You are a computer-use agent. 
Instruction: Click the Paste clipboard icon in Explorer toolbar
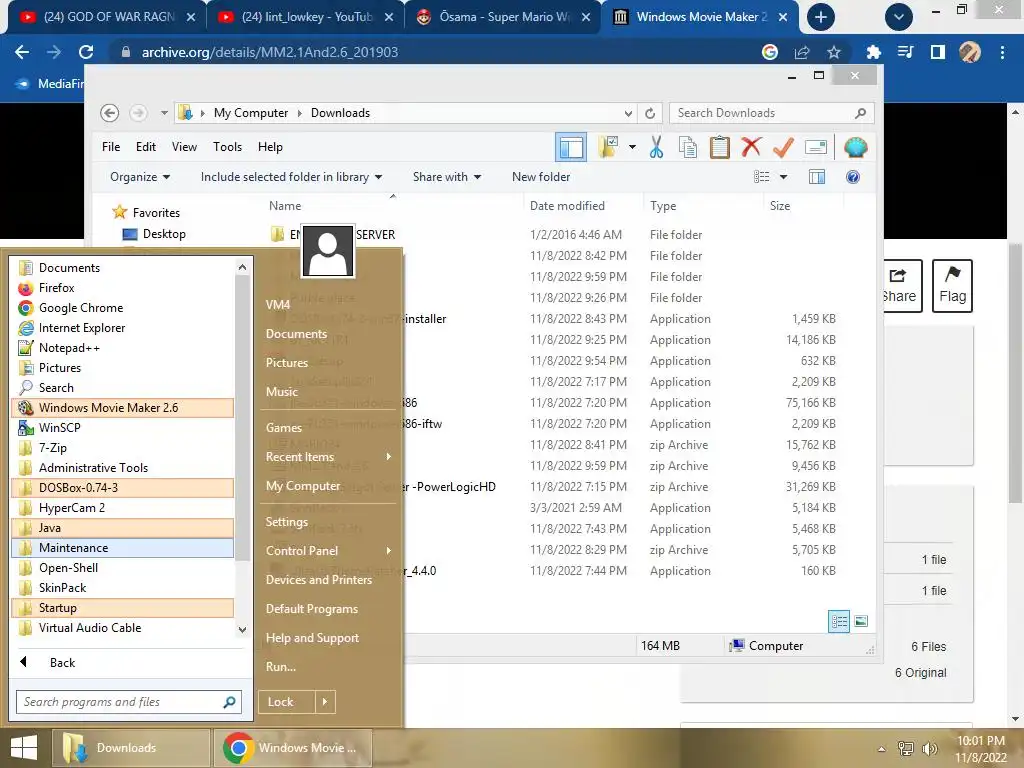(720, 147)
